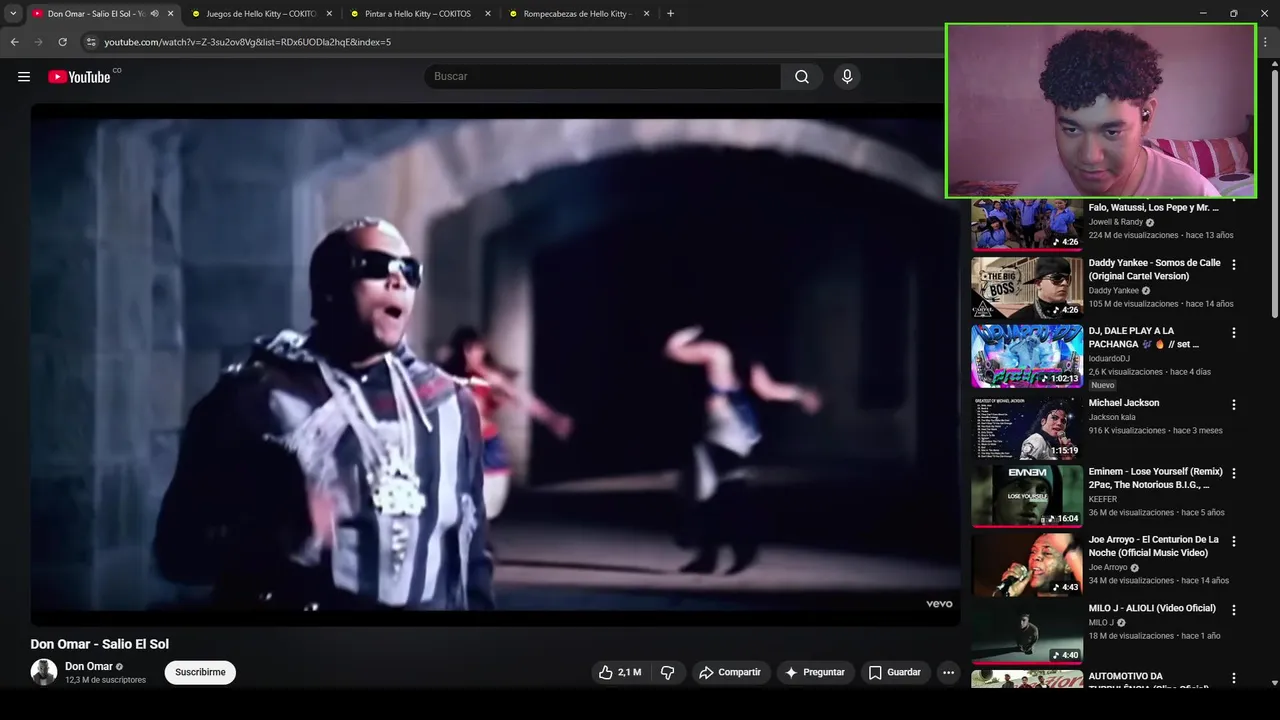Screen dimensions: 1280x720
Task: Dislike the Don Omar video
Action: tap(667, 672)
